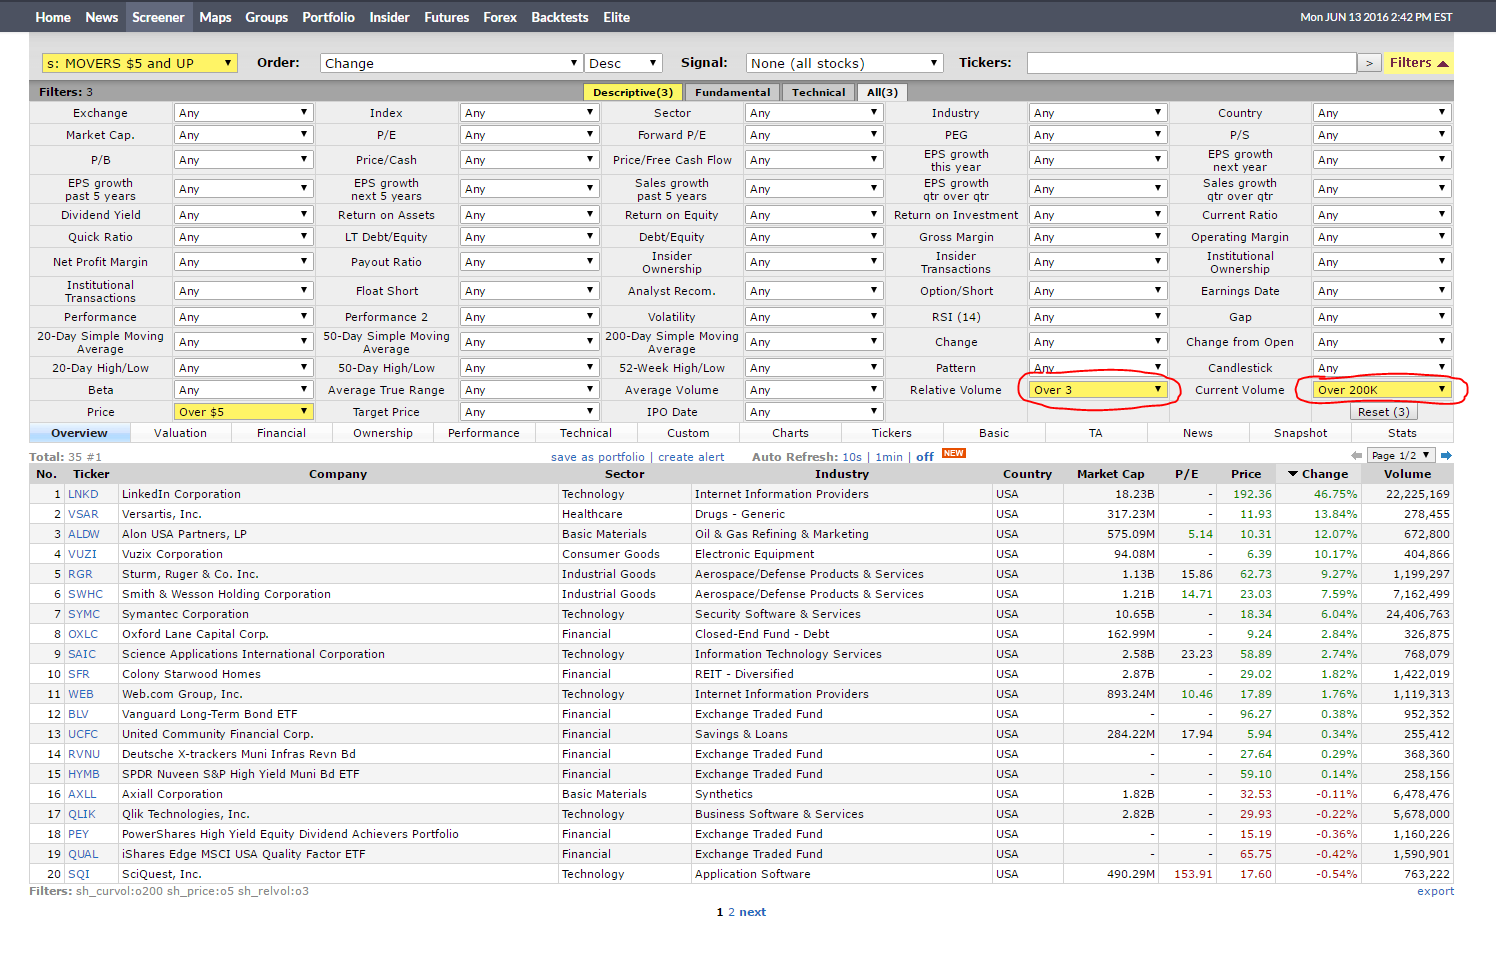The image size is (1496, 966).
Task: Open the Screener menu
Action: [158, 17]
